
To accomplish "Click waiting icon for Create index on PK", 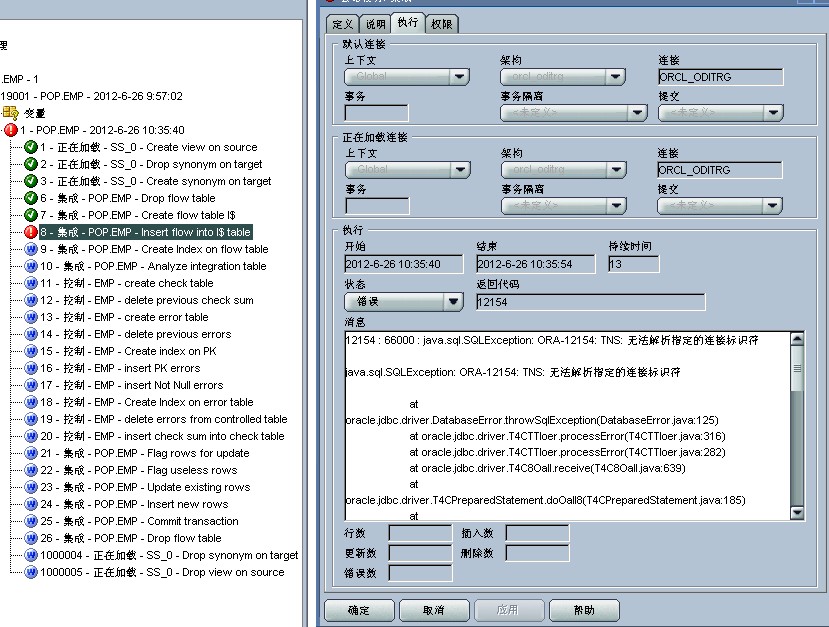I will (x=31, y=351).
